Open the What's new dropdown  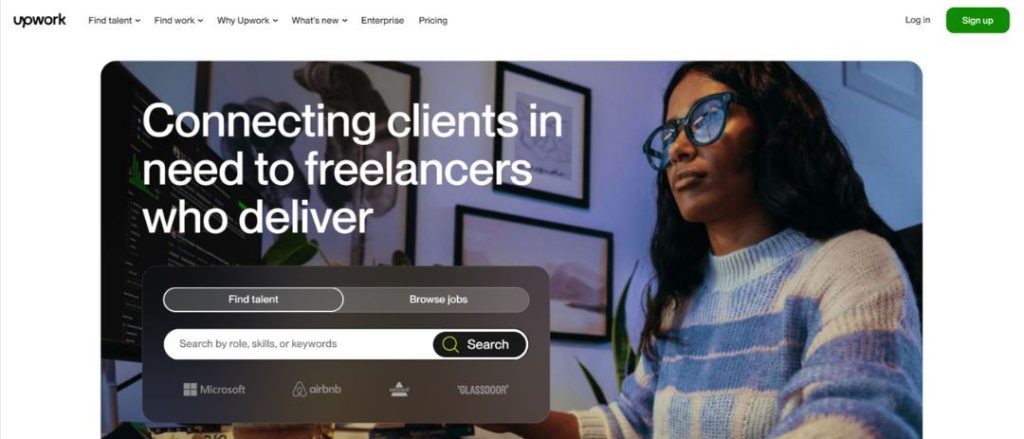(319, 20)
